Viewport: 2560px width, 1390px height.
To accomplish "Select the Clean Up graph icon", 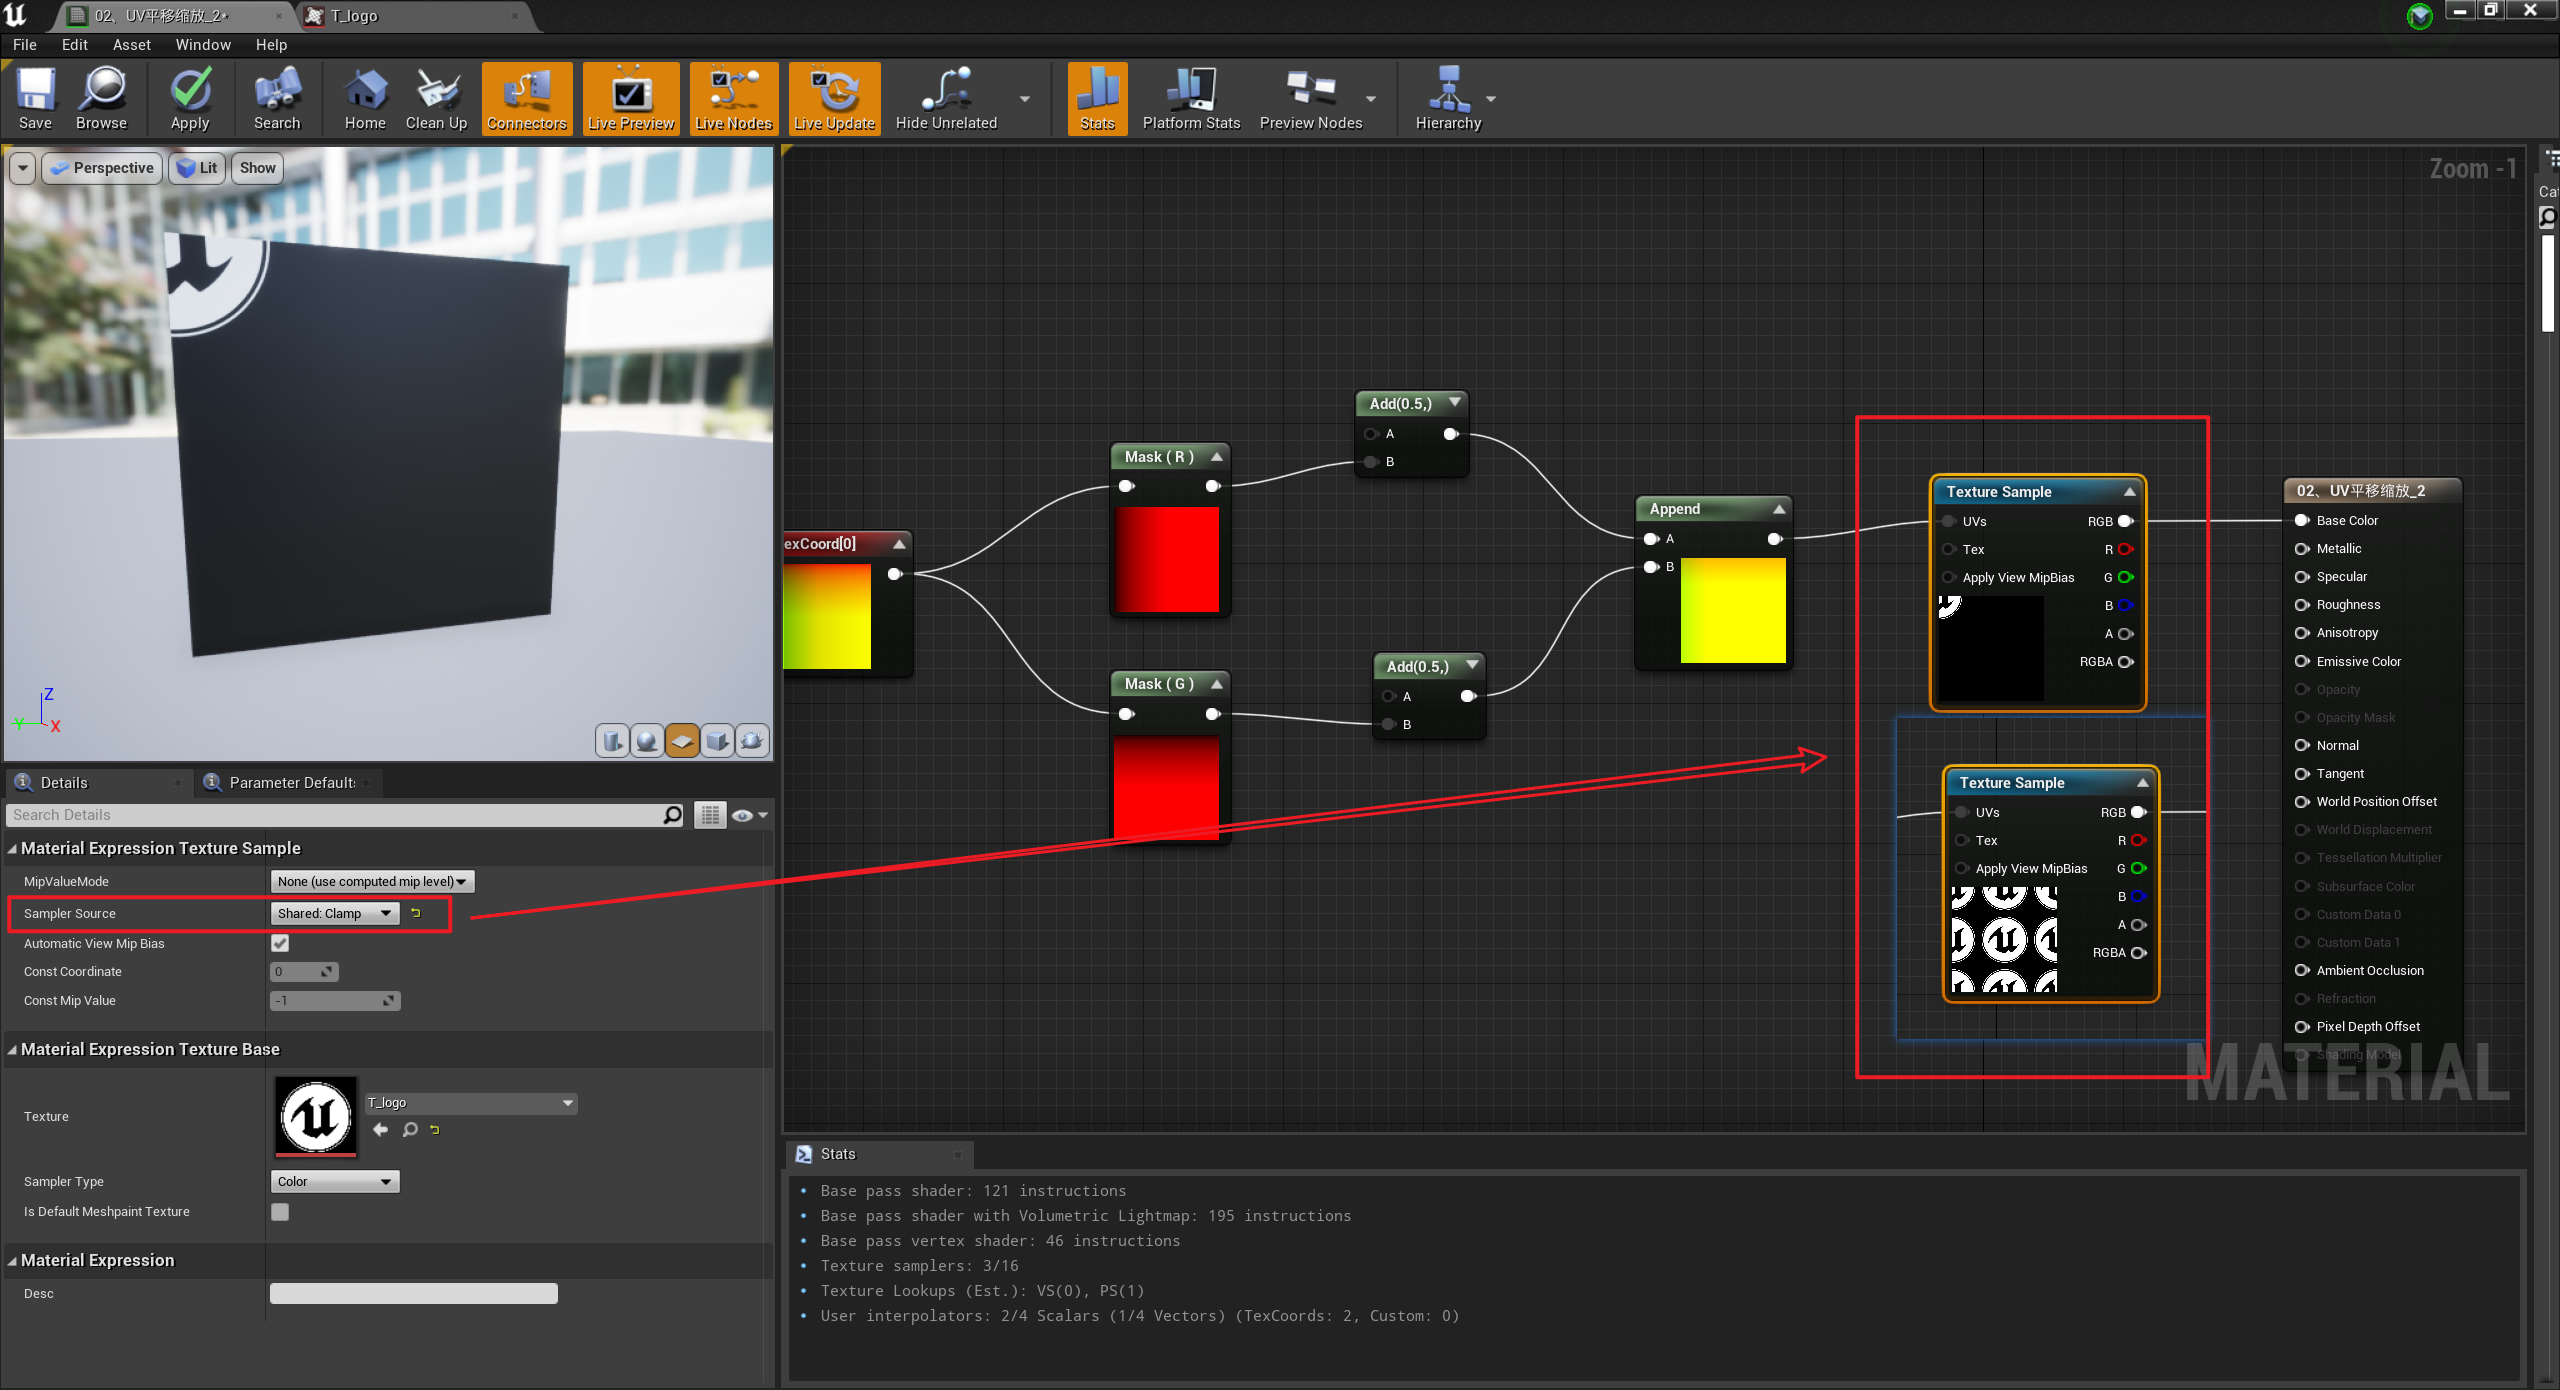I will (x=436, y=97).
